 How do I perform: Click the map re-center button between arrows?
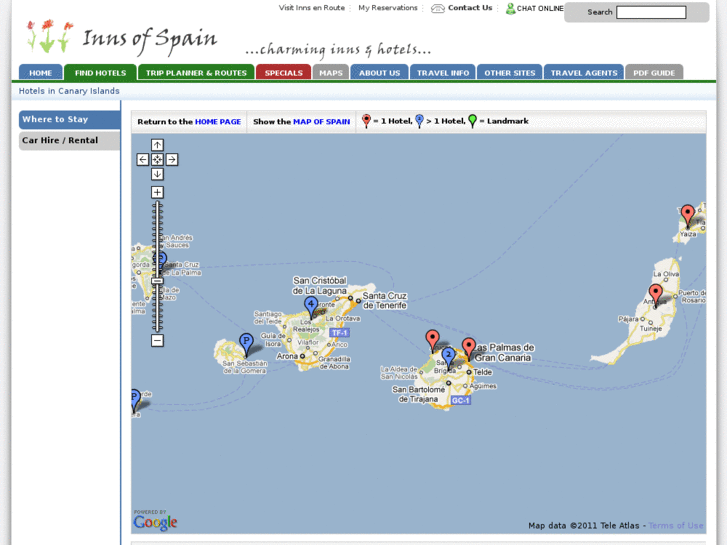[x=157, y=160]
